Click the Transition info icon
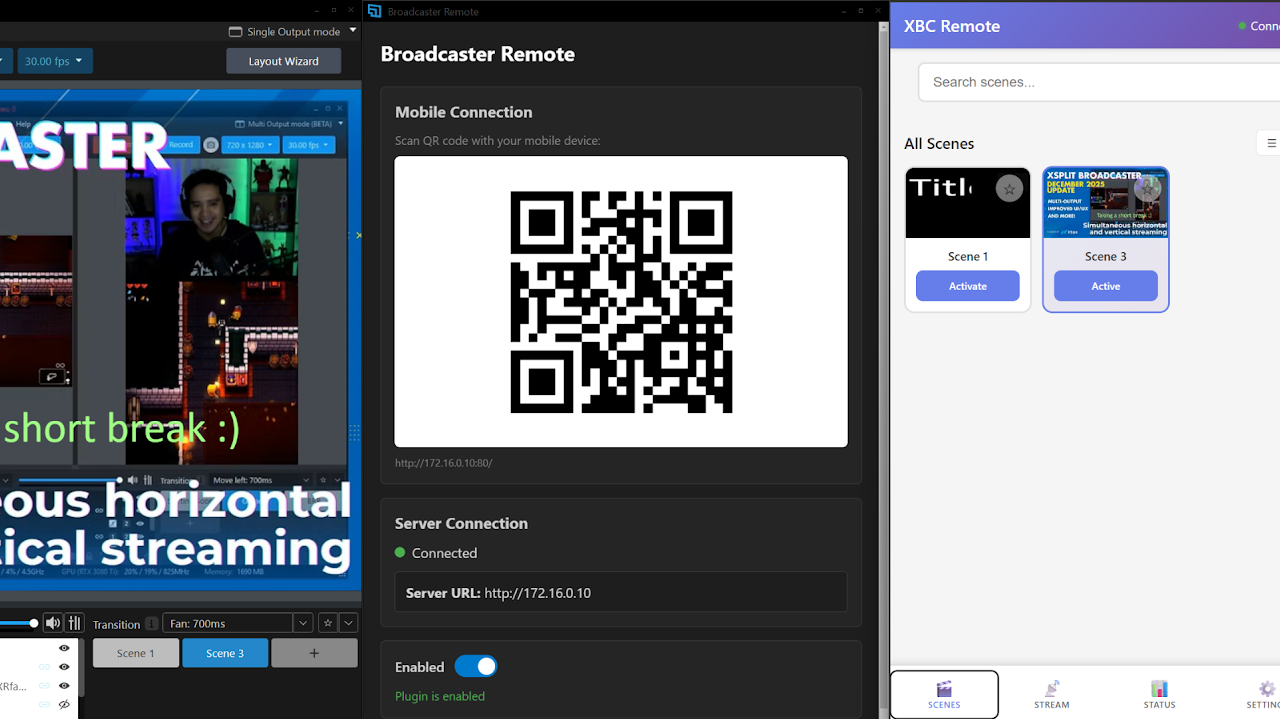This screenshot has width=1280, height=719. 151,623
